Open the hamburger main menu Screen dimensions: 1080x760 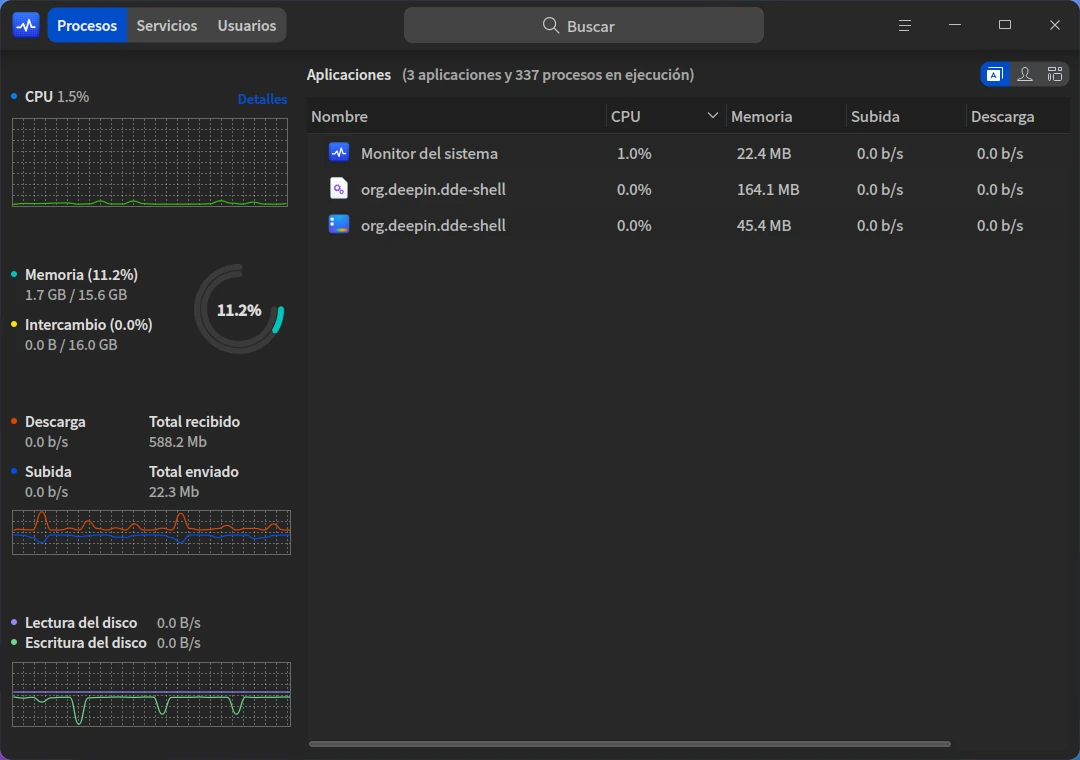point(905,25)
